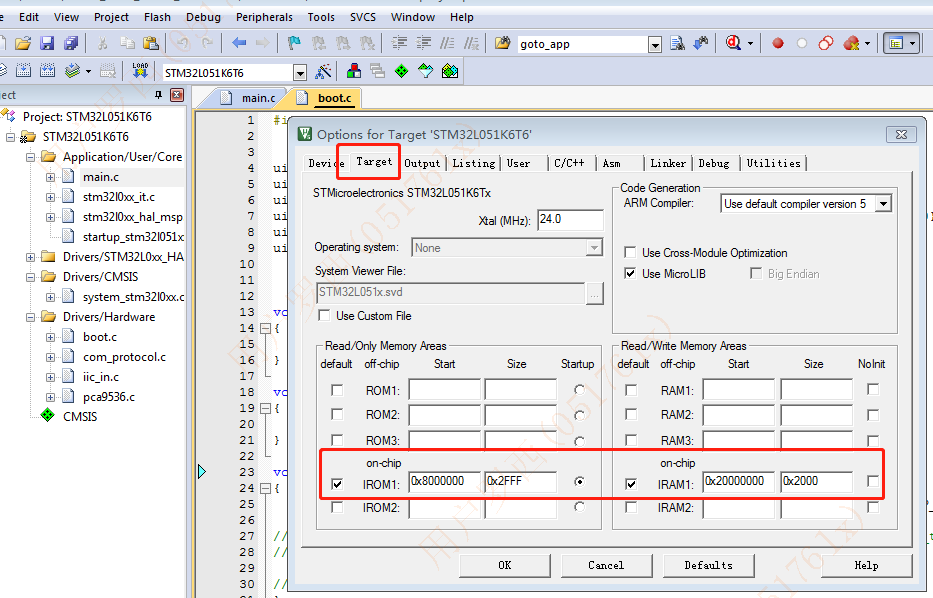The width and height of the screenshot is (933, 598).
Task: Click the Batch Build stacked-layers icon
Action: (72, 71)
